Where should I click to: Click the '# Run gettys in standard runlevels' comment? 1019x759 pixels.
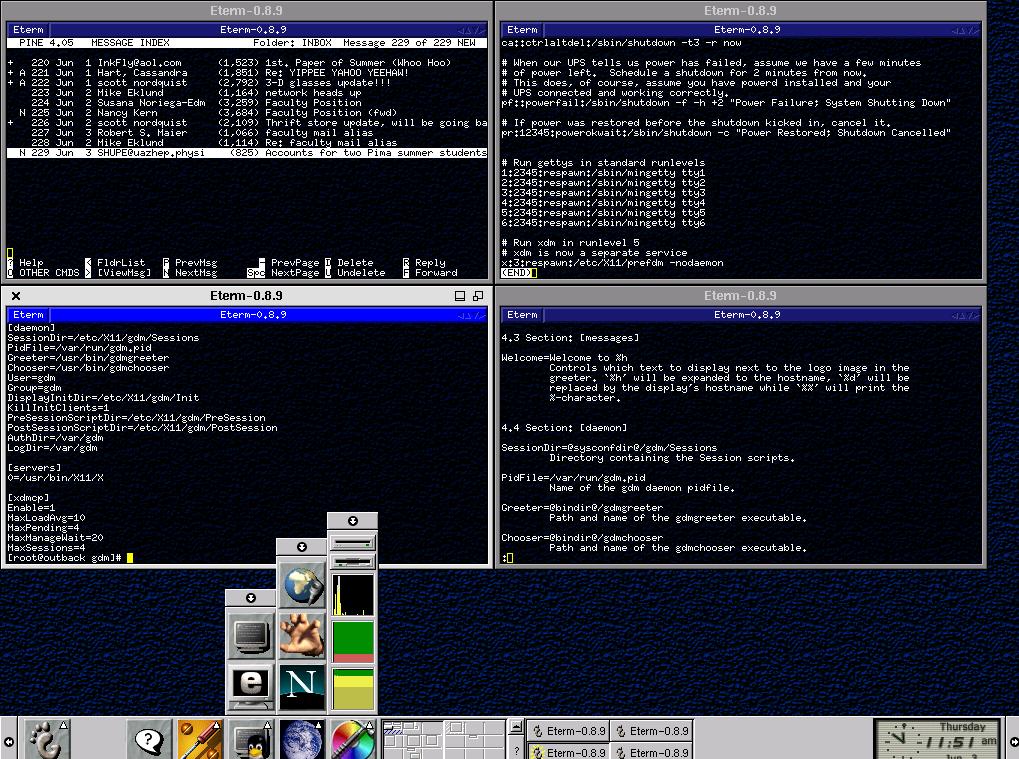tap(603, 163)
